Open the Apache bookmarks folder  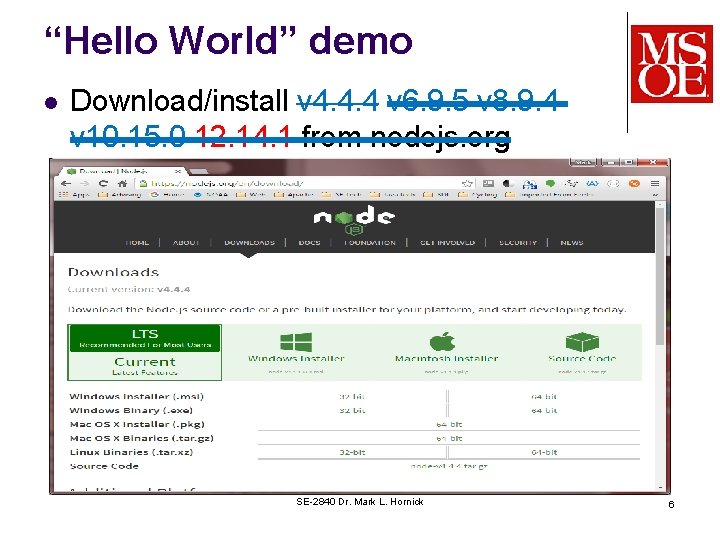click(293, 195)
